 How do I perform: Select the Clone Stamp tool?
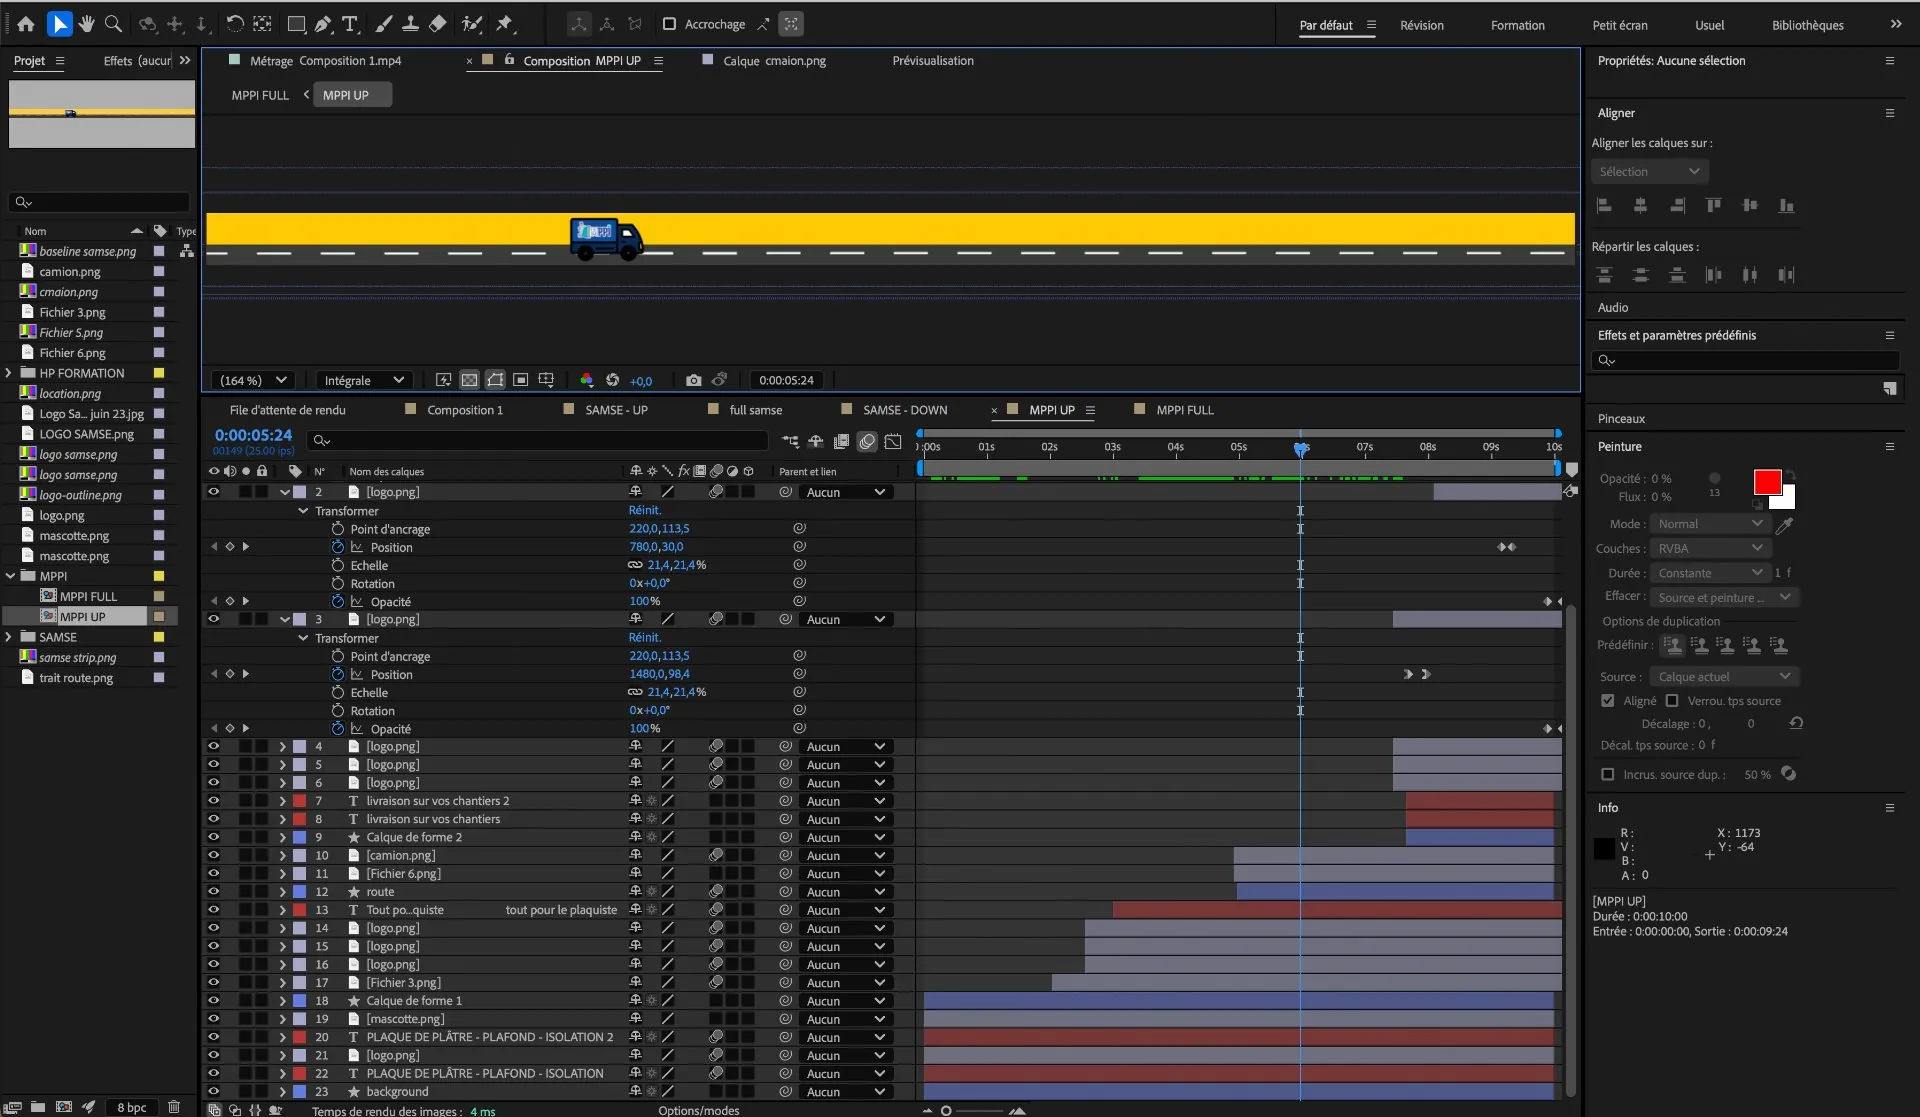tap(411, 23)
